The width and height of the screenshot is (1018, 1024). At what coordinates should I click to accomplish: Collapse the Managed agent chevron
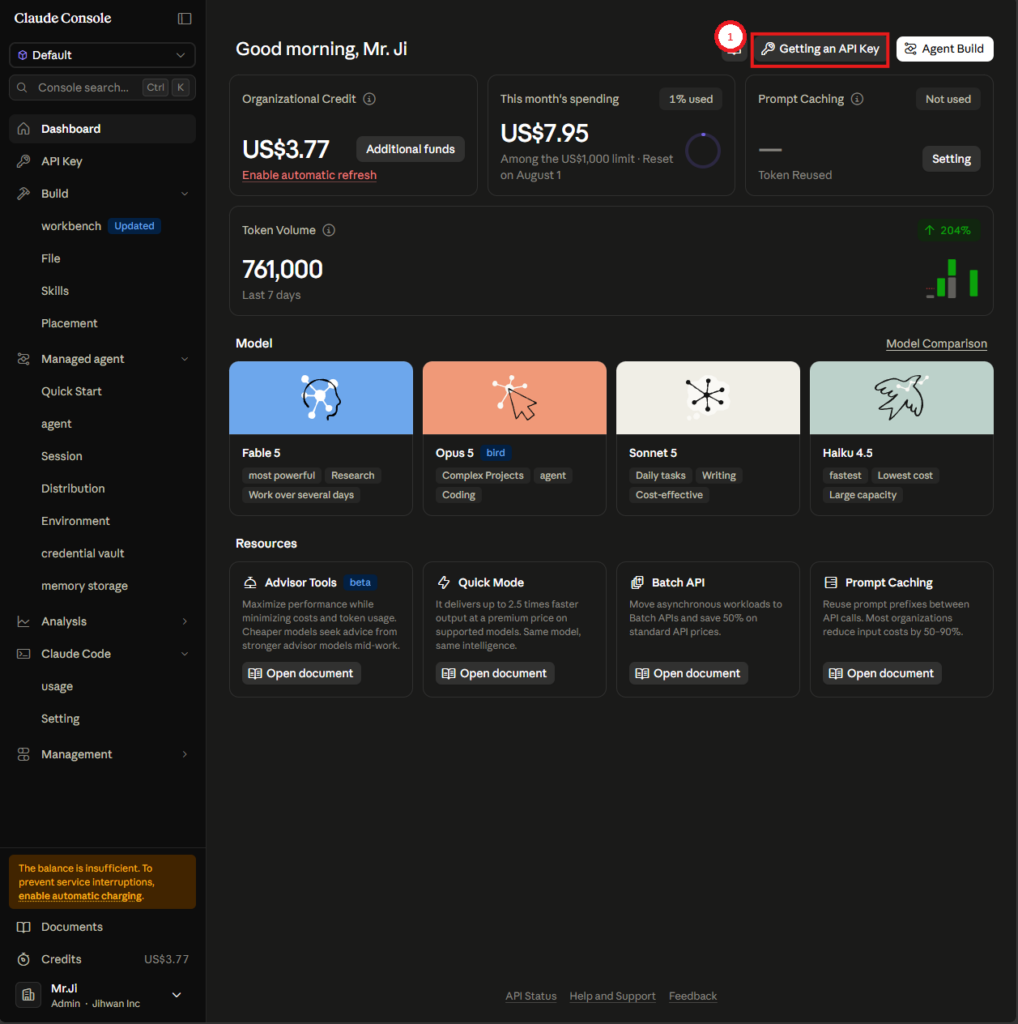coord(184,359)
